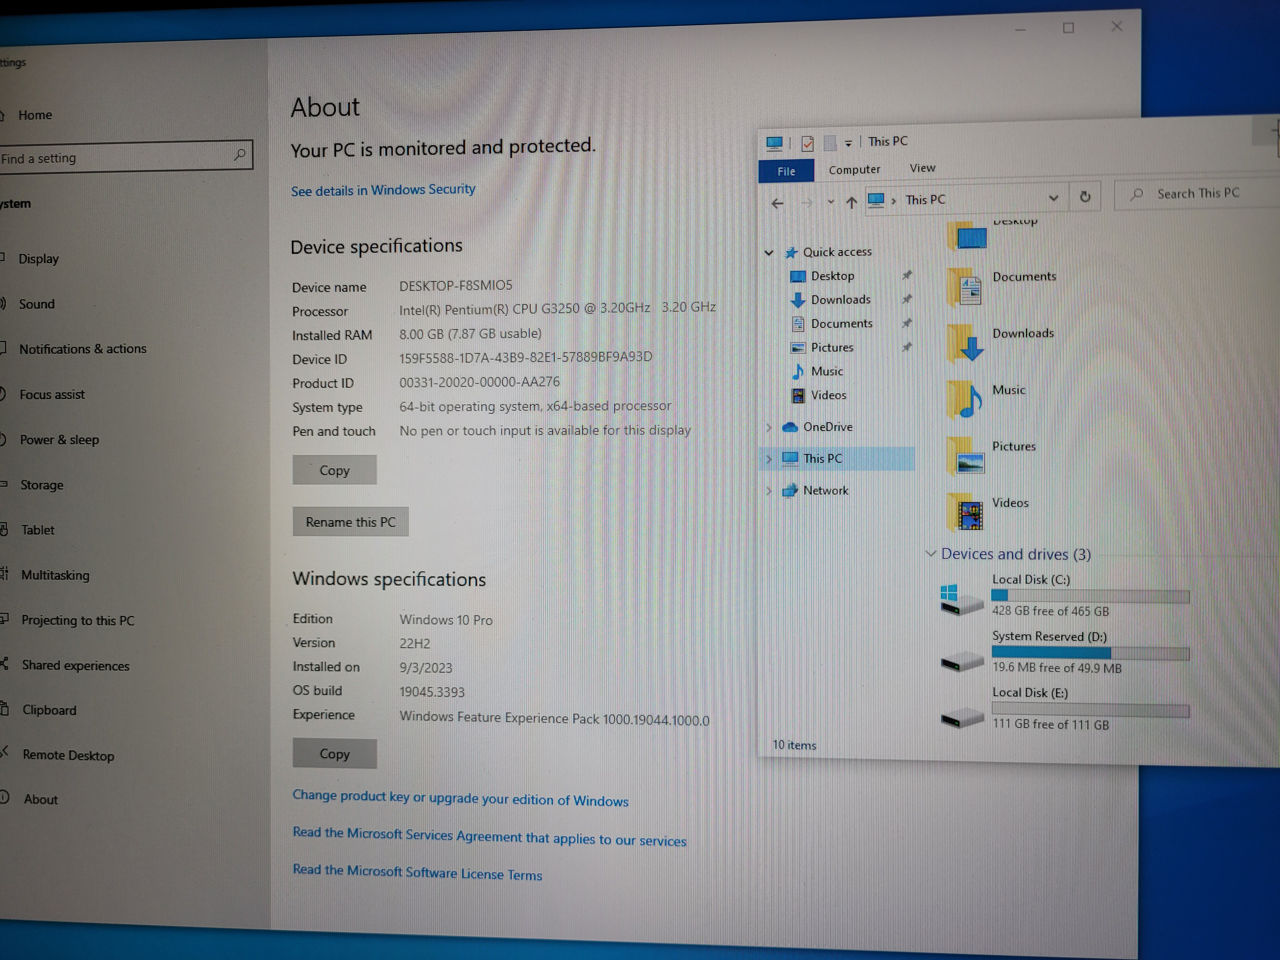Screen dimensions: 1280x960
Task: Open Multitasking settings
Action: pyautogui.click(x=55, y=575)
